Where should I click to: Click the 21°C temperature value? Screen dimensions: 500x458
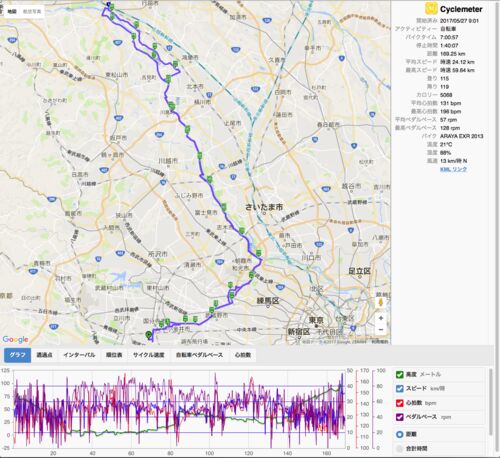click(446, 144)
